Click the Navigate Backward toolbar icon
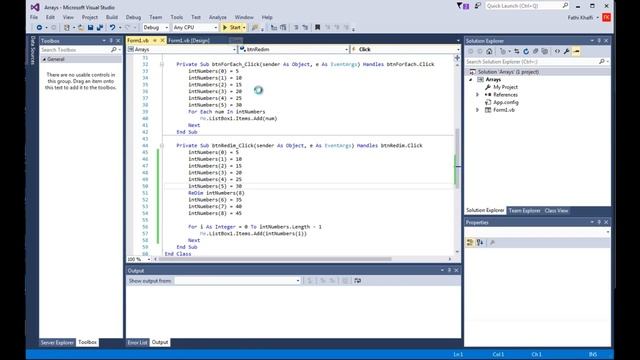This screenshot has width=640, height=360. point(39,27)
